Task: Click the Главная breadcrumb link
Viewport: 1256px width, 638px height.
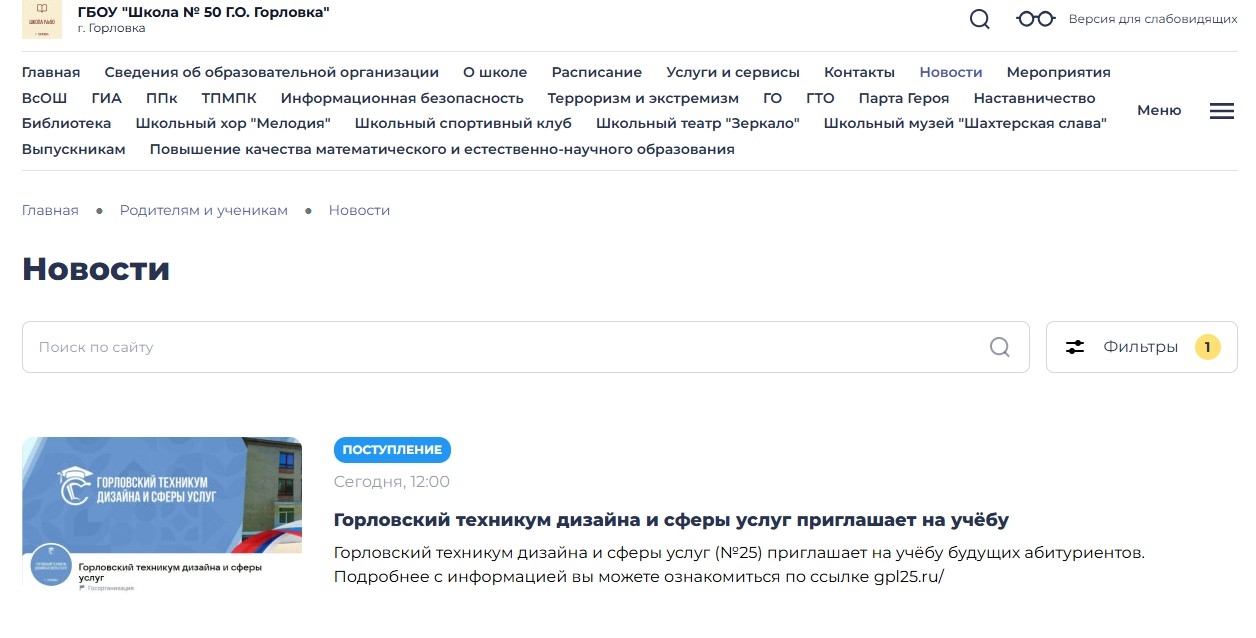Action: (x=50, y=210)
